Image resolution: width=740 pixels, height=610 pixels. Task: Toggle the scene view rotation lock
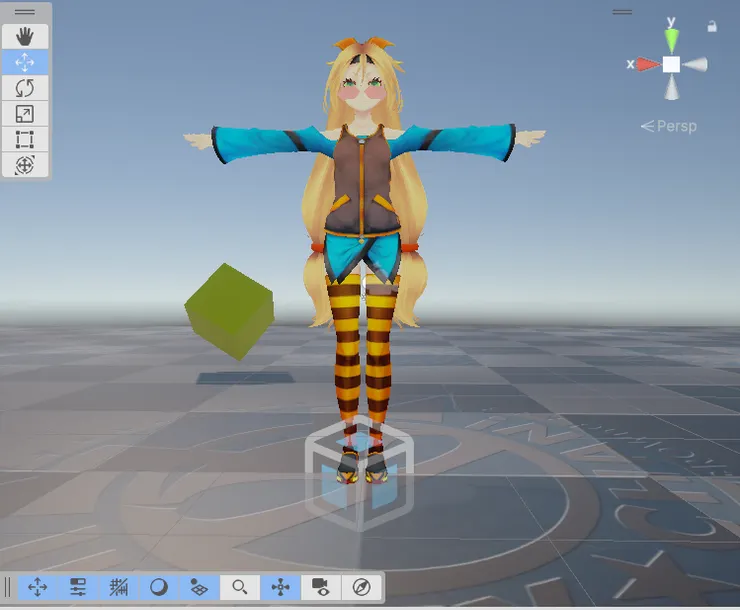[712, 26]
